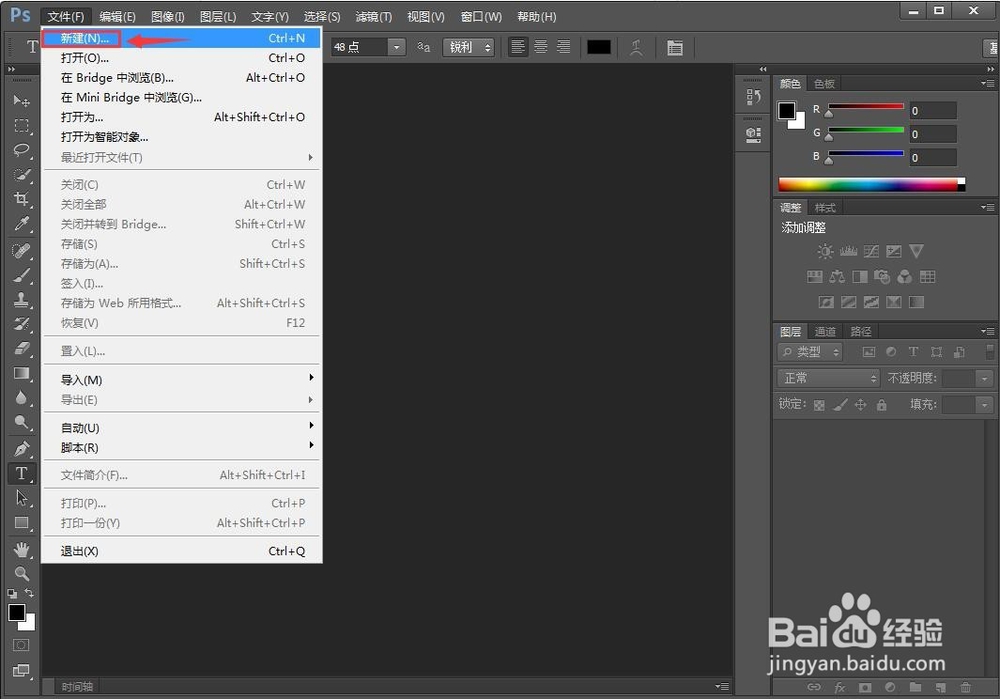Open the warp text option

click(636, 47)
